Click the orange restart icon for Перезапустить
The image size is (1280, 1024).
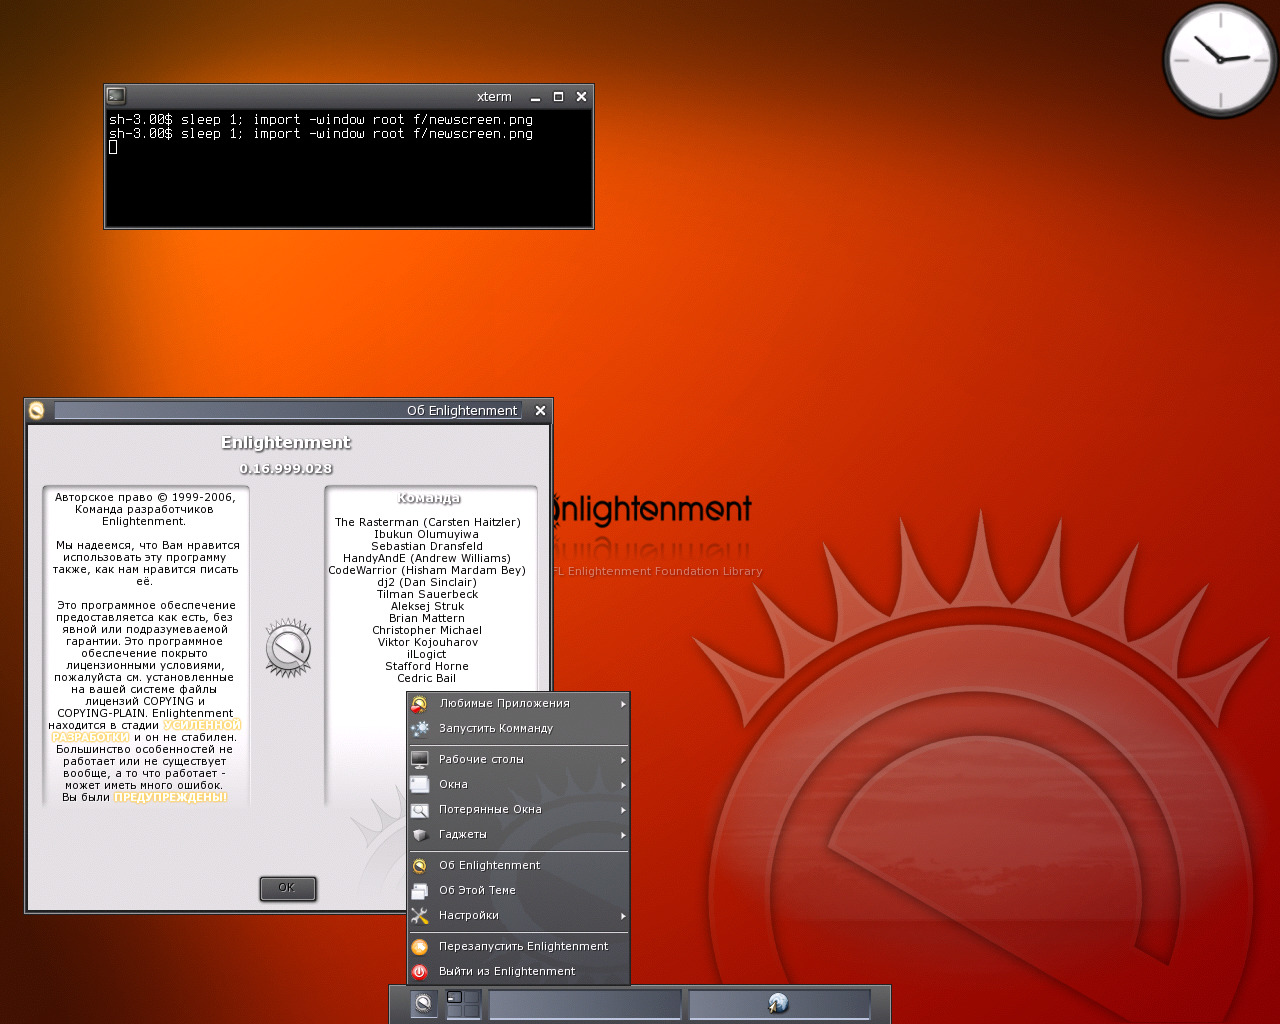coord(420,946)
